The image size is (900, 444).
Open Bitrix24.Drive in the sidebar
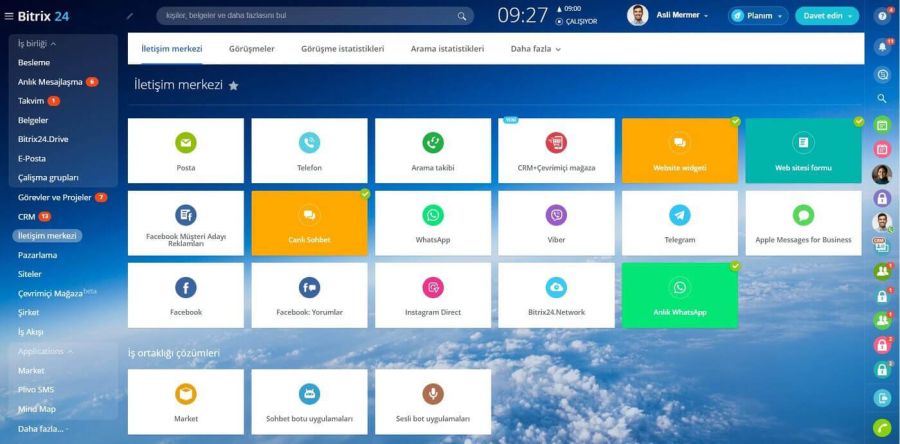click(x=43, y=139)
